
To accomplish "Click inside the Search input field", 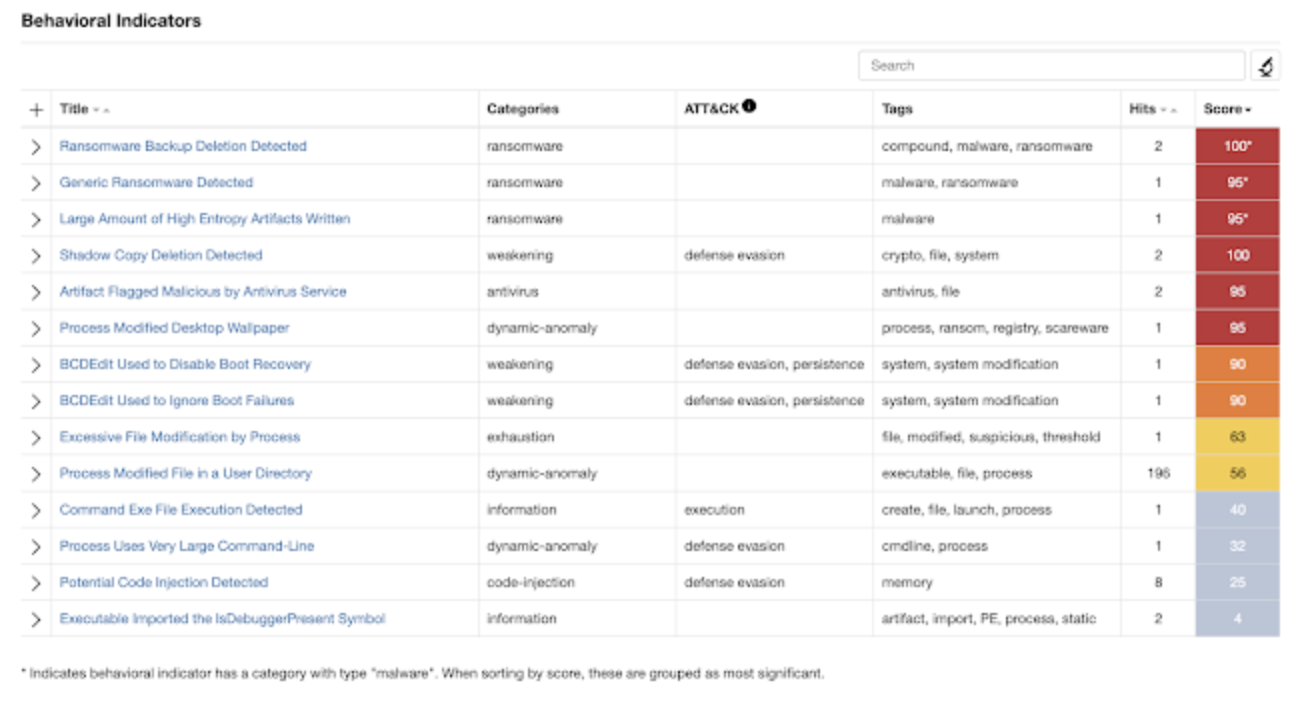I will pyautogui.click(x=1050, y=66).
